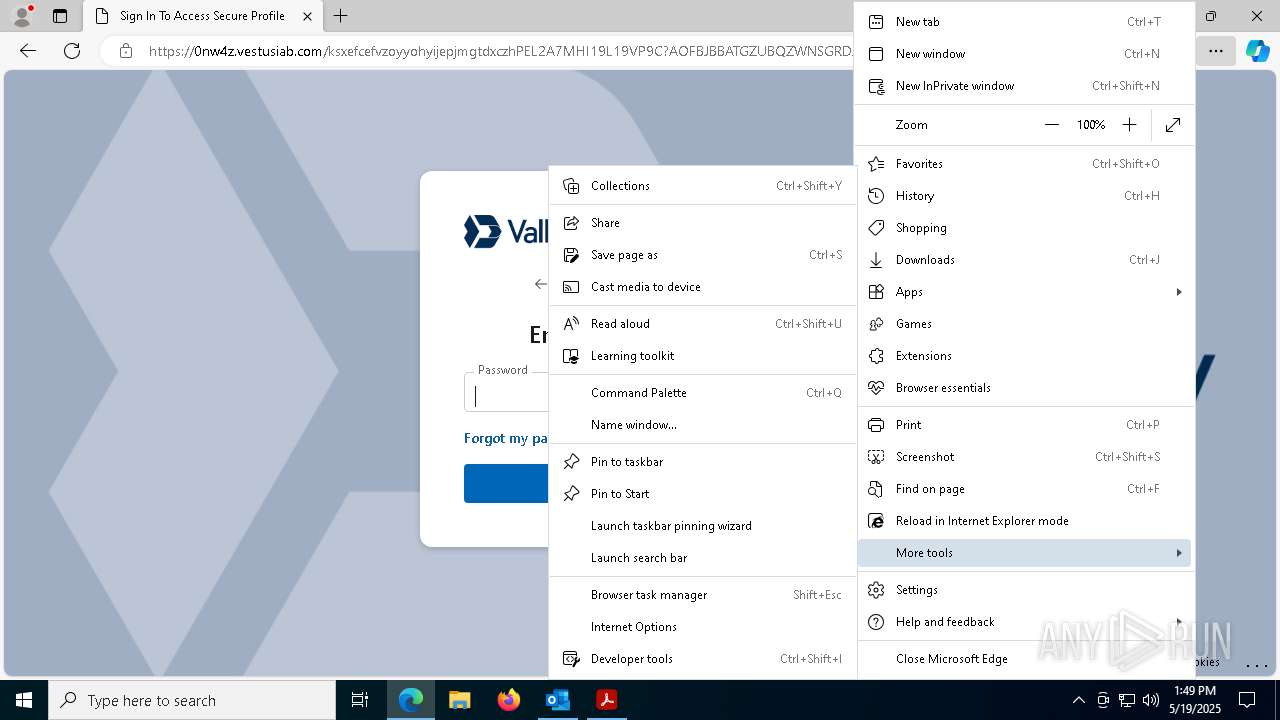Open tab actions menu icon

(x=60, y=16)
